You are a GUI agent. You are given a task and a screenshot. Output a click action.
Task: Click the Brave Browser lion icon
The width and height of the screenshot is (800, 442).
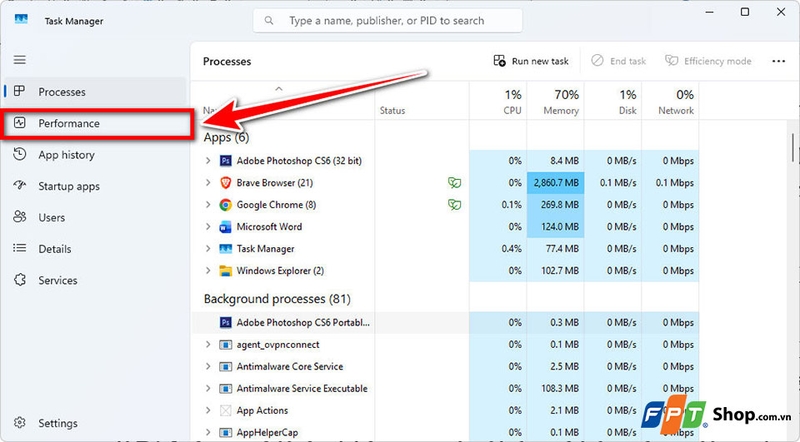click(226, 183)
